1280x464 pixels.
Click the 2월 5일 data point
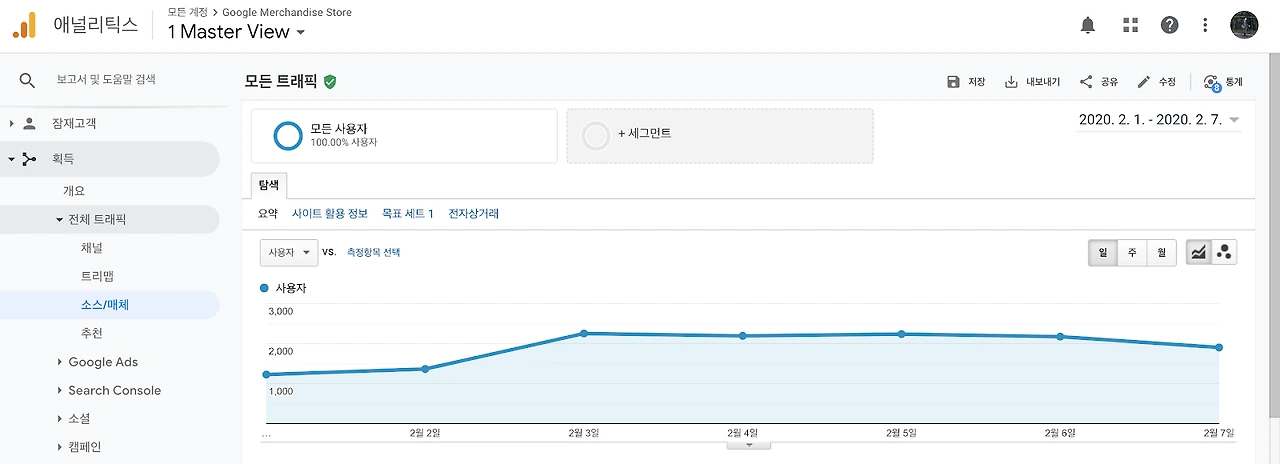(x=901, y=334)
